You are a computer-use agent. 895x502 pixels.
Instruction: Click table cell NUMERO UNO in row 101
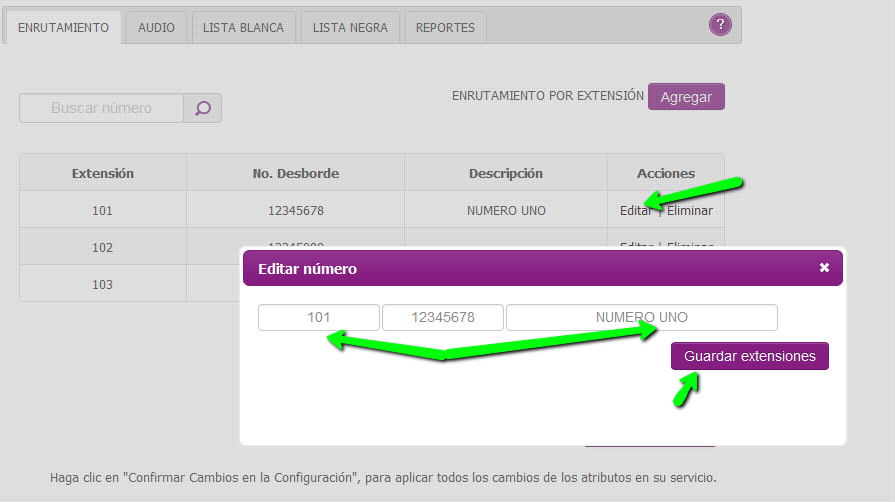(506, 211)
